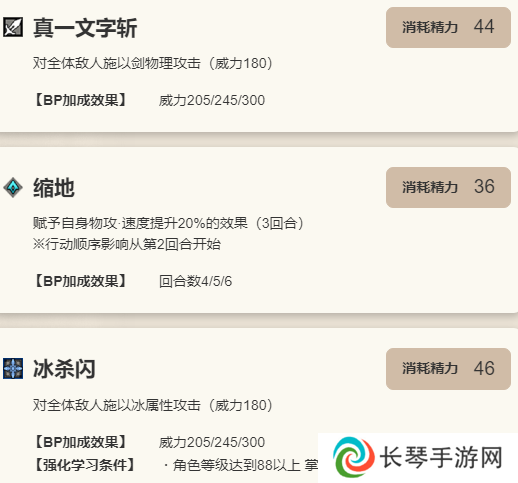Click the 缩地 description about 物攻·速度提升20%
Image resolution: width=518 pixels, height=483 pixels.
pos(168,223)
